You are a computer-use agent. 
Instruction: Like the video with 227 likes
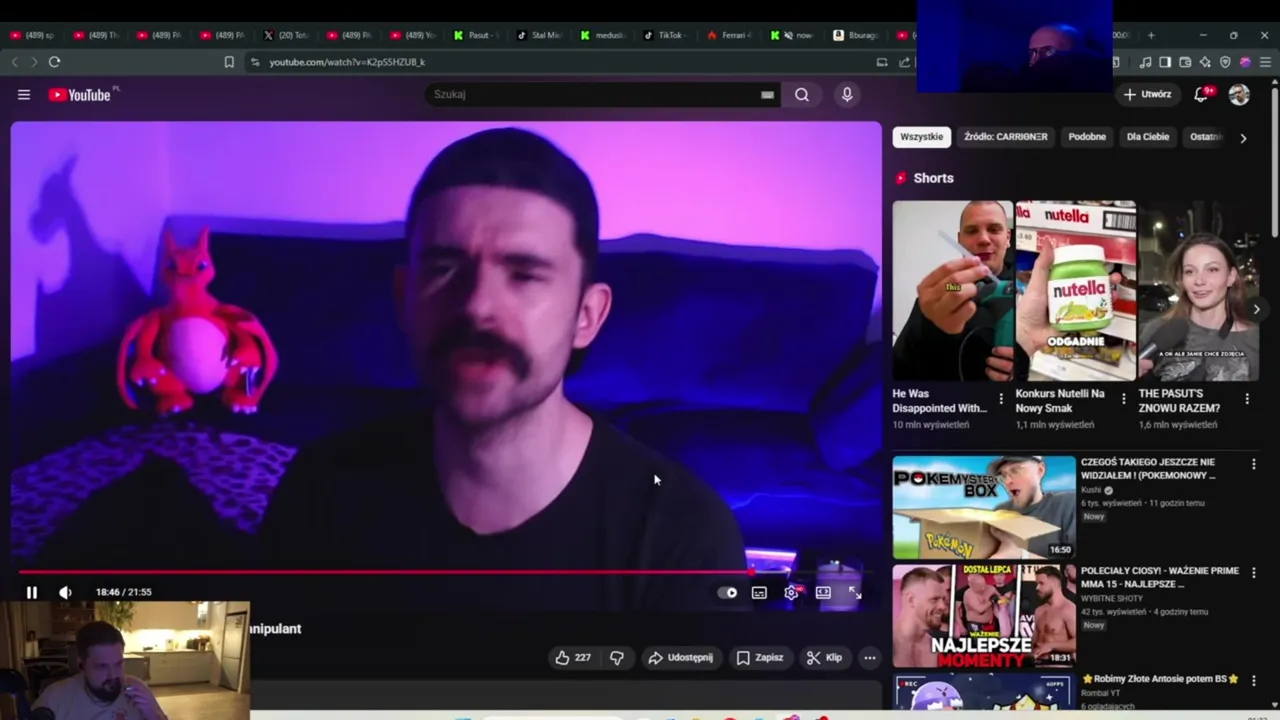[x=573, y=657]
